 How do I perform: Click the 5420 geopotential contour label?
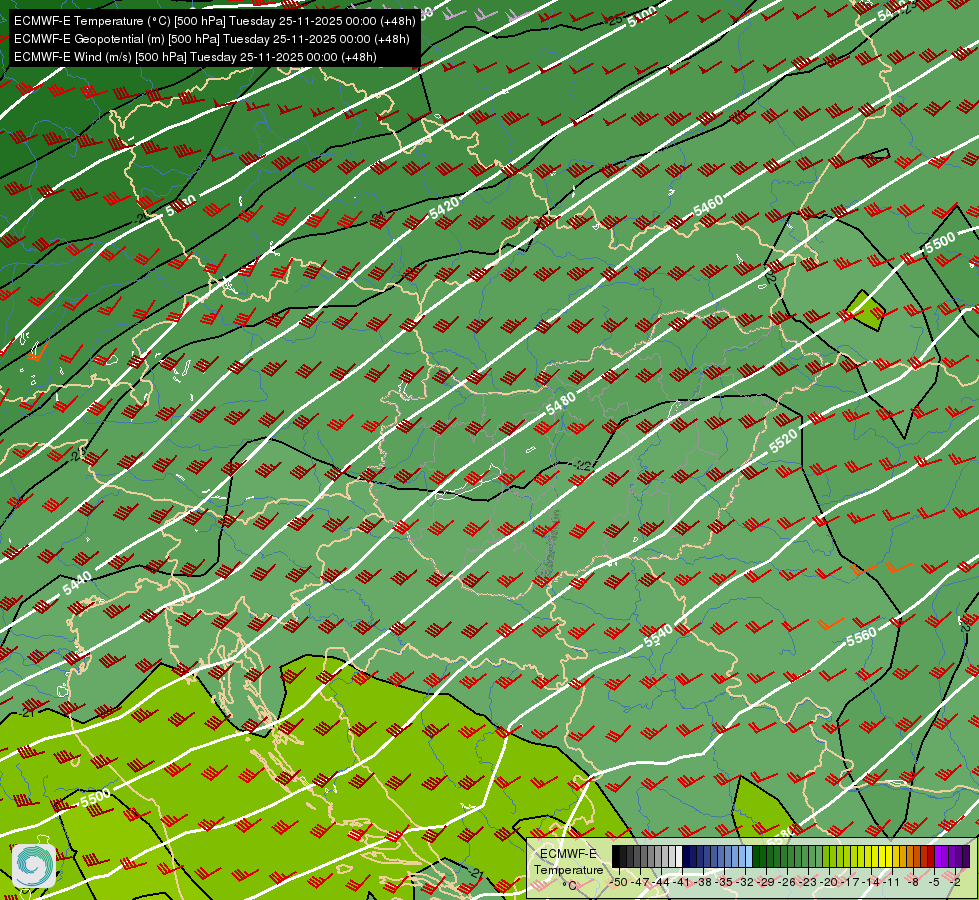coord(445,208)
